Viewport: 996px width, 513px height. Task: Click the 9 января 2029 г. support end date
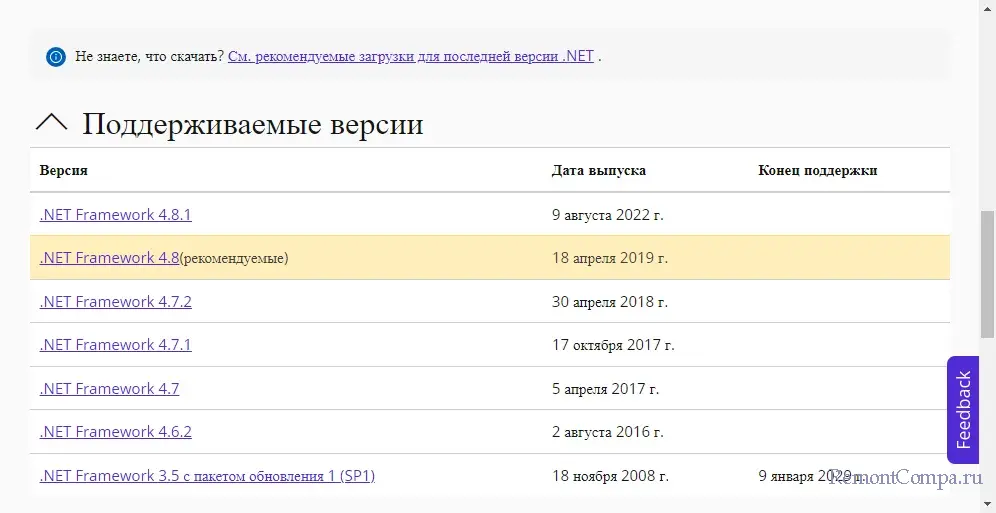[x=810, y=476]
